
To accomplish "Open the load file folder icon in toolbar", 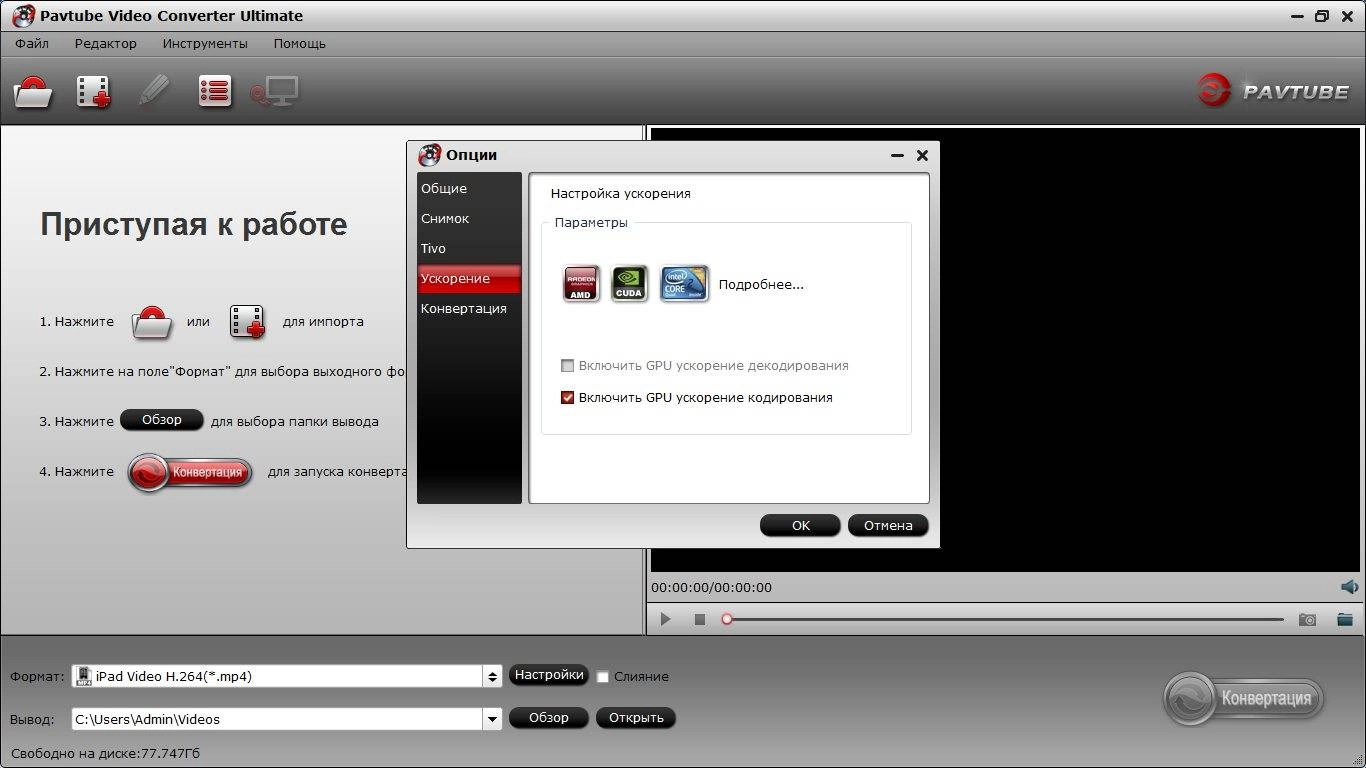I will point(33,92).
